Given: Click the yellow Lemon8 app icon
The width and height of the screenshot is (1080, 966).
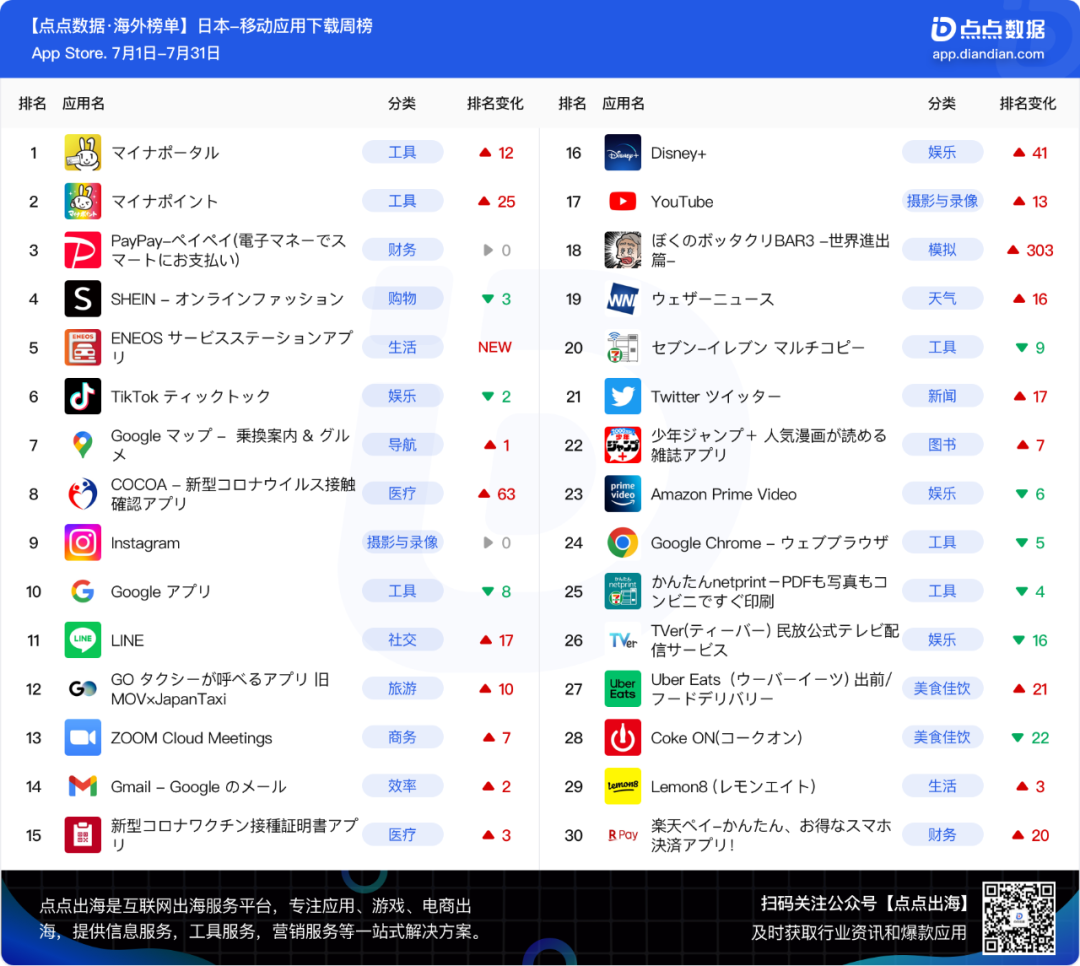Looking at the screenshot, I should [x=623, y=786].
